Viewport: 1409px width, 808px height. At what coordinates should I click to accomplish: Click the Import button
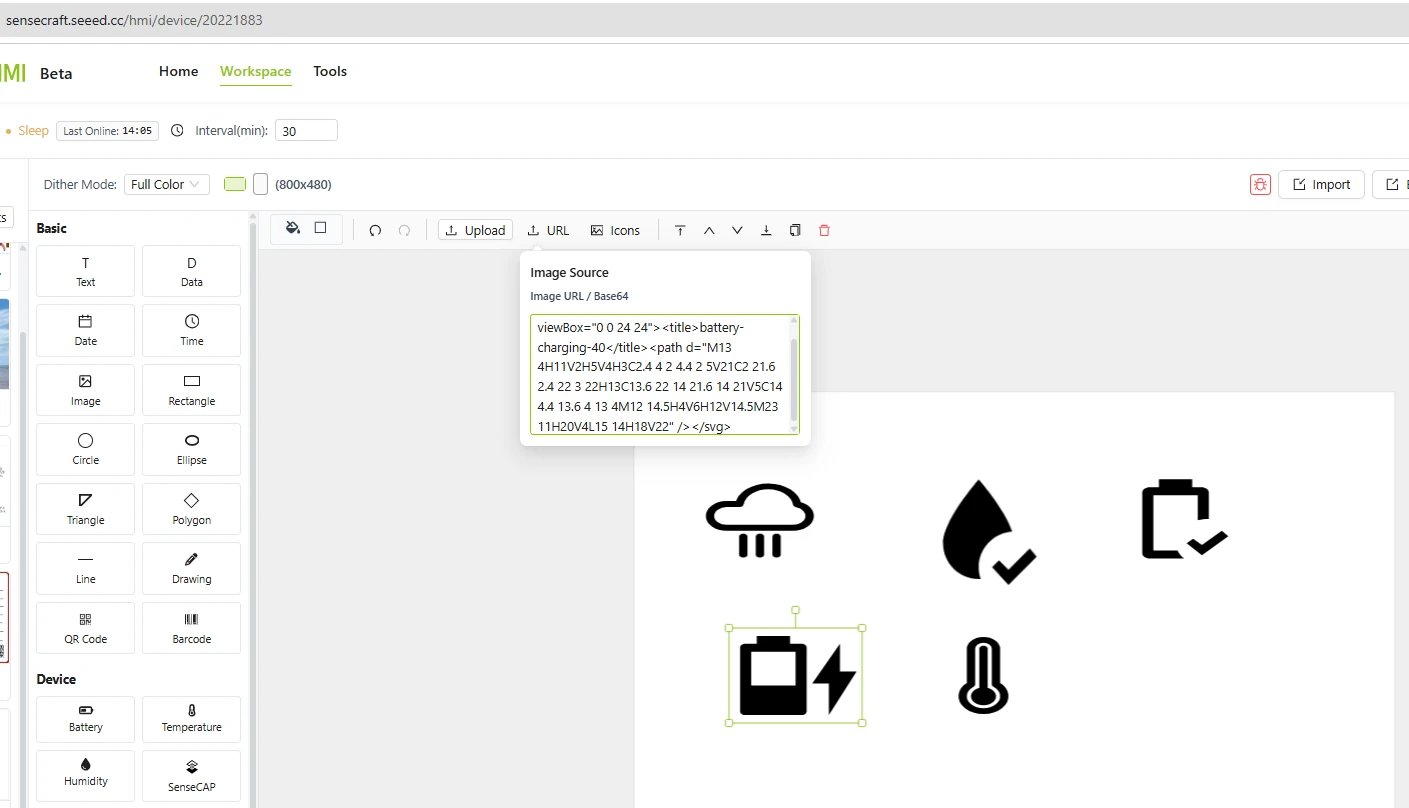1321,184
